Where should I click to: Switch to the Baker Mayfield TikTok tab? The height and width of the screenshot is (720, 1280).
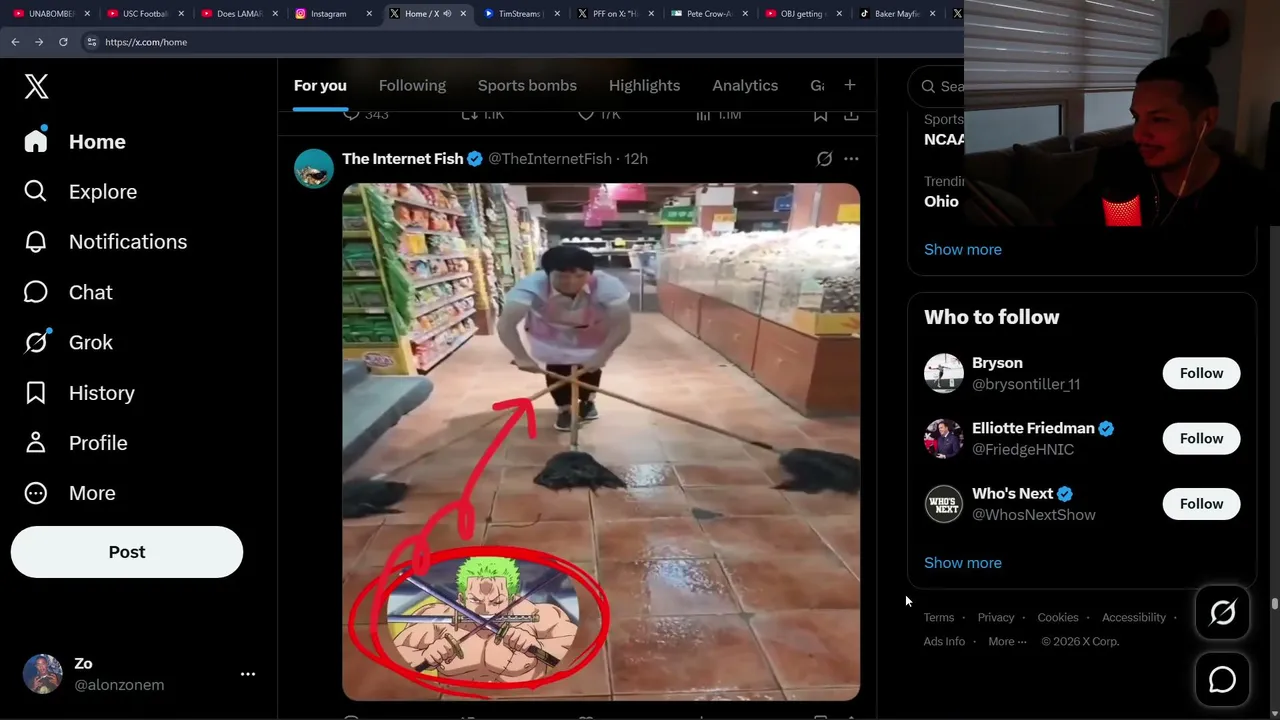pos(897,14)
